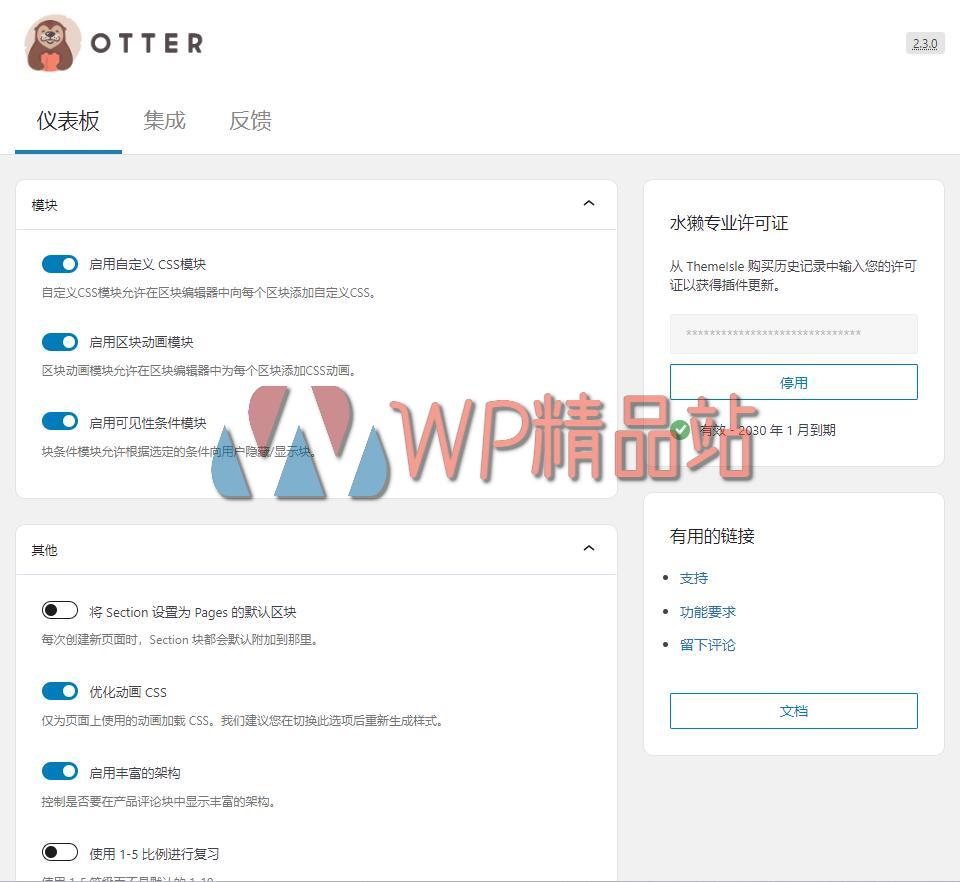Screen dimensions: 960x882
Task: Collapse the 其他 panel
Action: pyautogui.click(x=589, y=548)
